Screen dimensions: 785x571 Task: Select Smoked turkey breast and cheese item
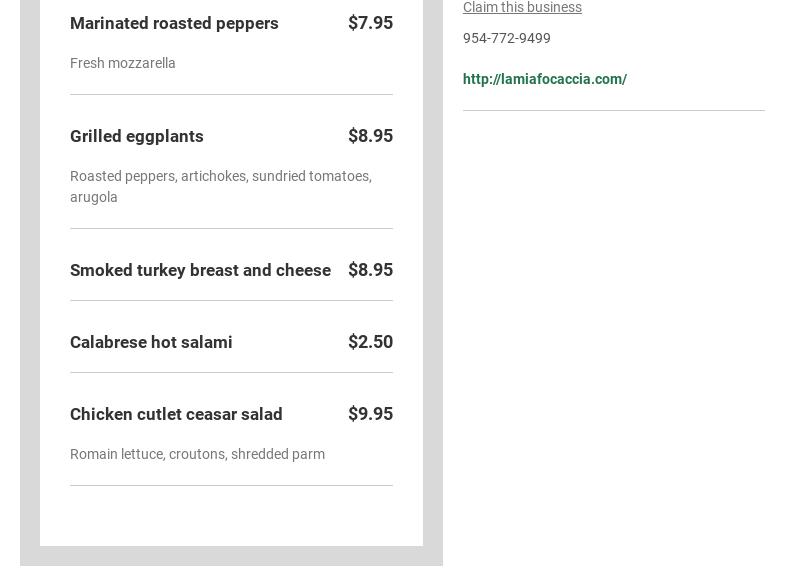pos(200,270)
